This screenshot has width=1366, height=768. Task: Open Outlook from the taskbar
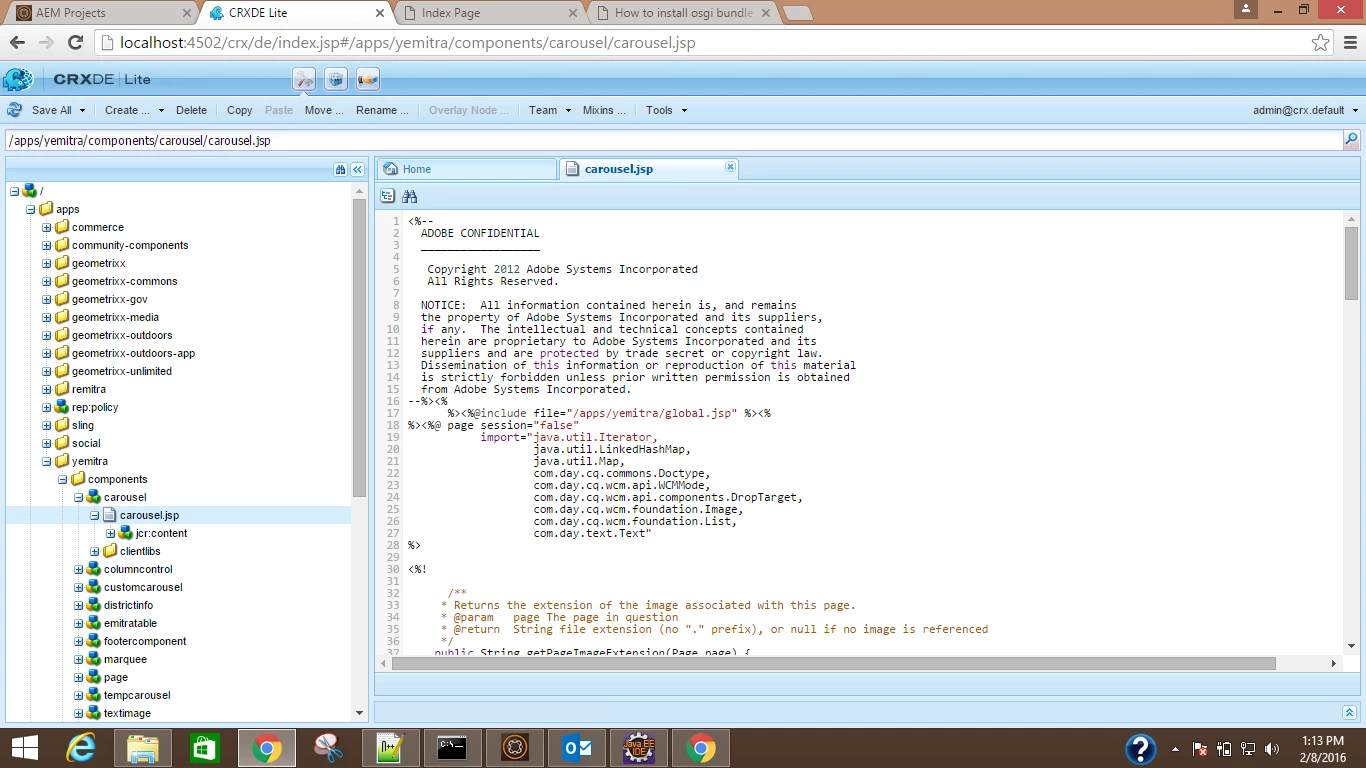(577, 748)
